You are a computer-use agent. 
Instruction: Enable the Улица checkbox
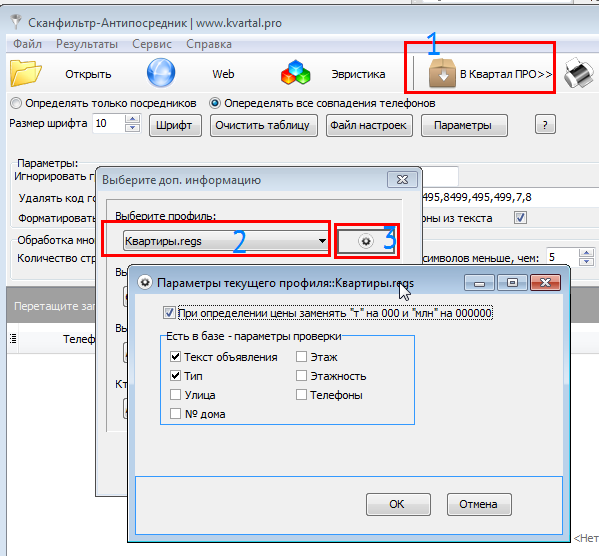tap(175, 395)
